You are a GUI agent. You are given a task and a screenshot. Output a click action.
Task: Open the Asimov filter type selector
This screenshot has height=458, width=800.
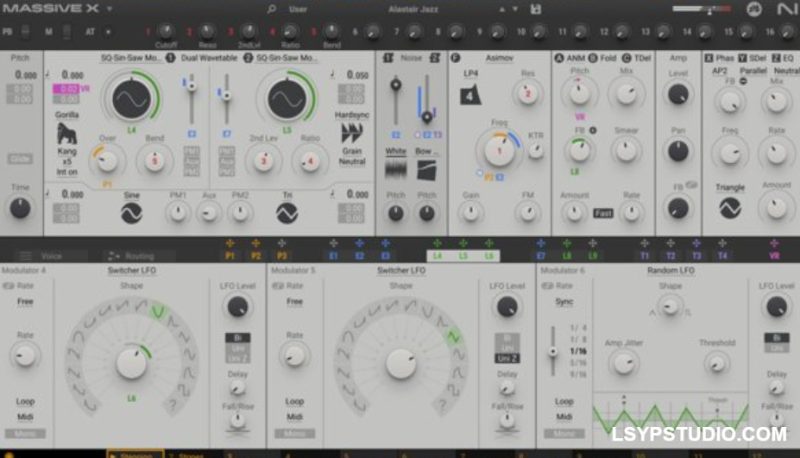[x=499, y=58]
